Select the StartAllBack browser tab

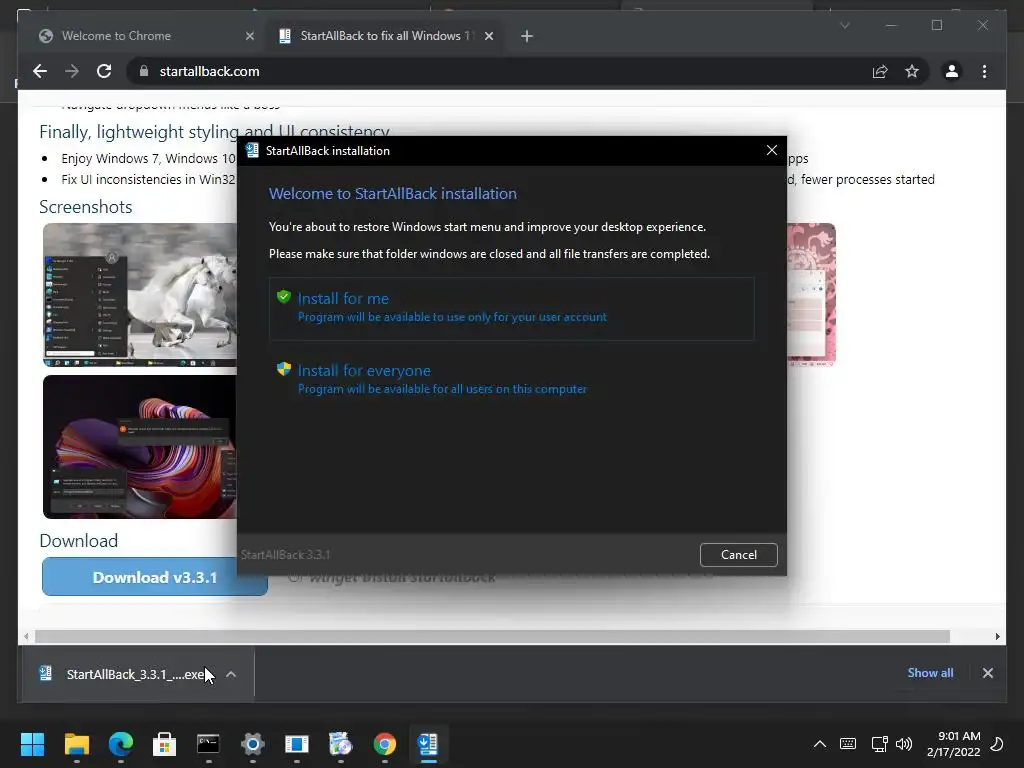click(383, 36)
